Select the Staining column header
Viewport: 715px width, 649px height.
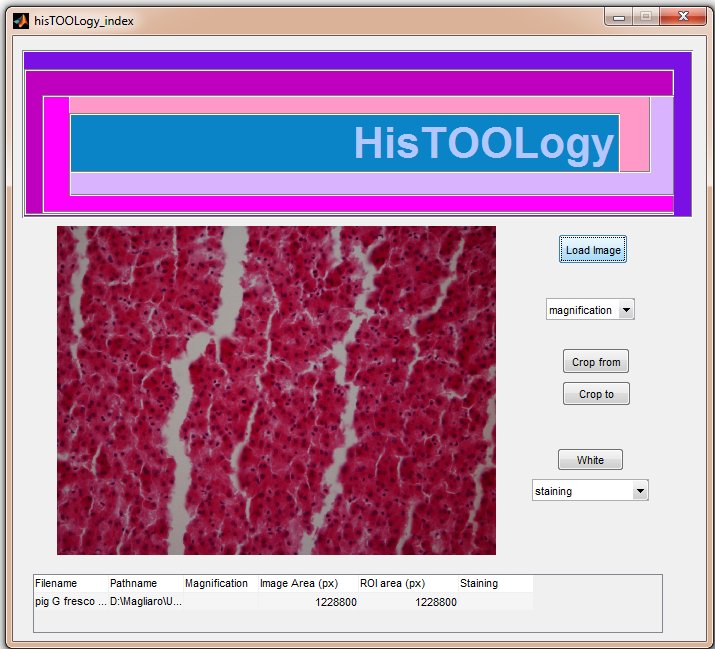pyautogui.click(x=496, y=583)
